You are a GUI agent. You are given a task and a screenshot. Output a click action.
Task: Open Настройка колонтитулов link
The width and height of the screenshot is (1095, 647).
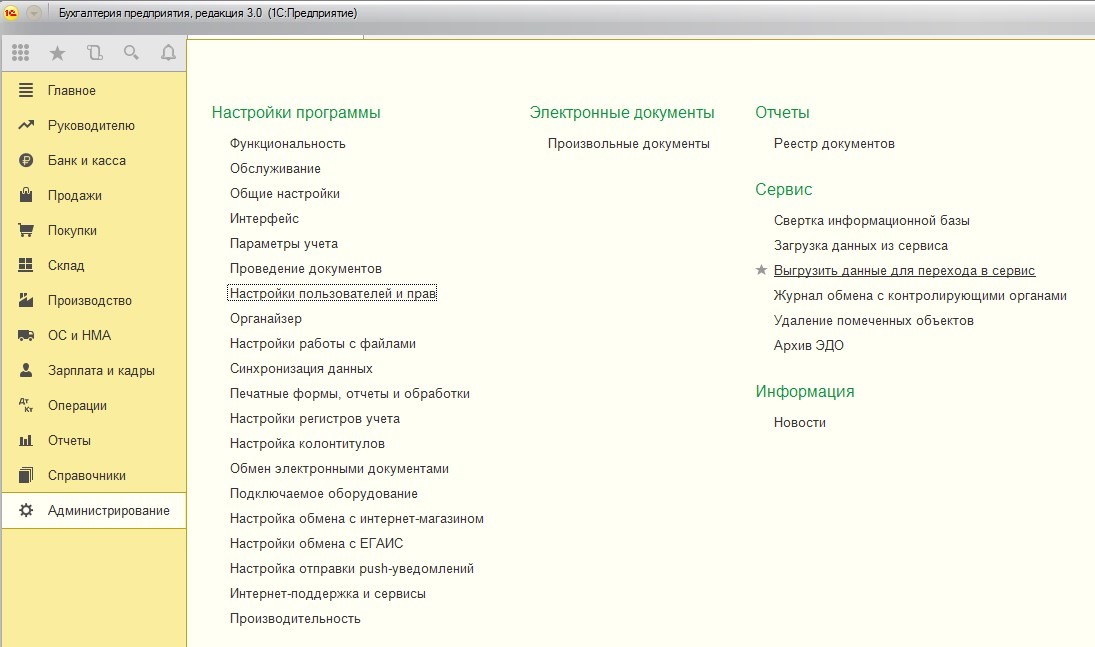coord(307,444)
